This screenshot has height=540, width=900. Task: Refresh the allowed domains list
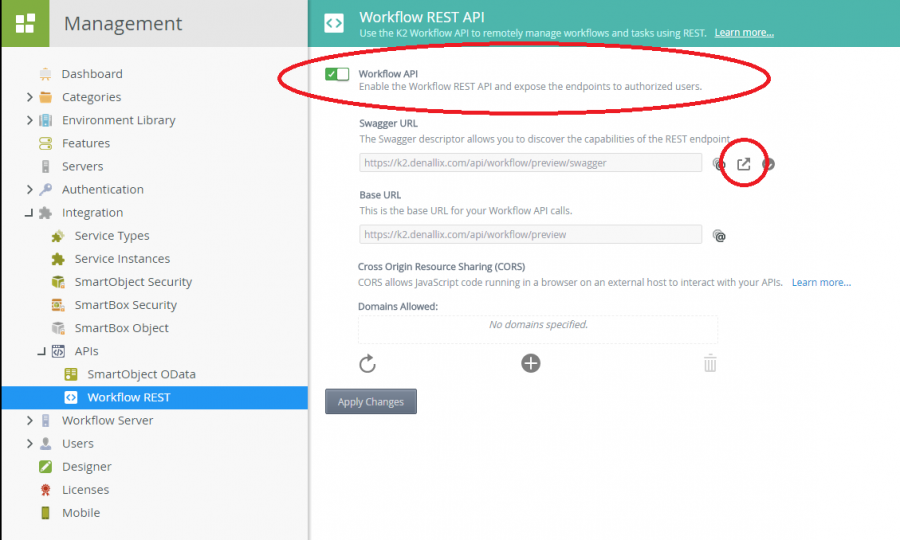[367, 363]
